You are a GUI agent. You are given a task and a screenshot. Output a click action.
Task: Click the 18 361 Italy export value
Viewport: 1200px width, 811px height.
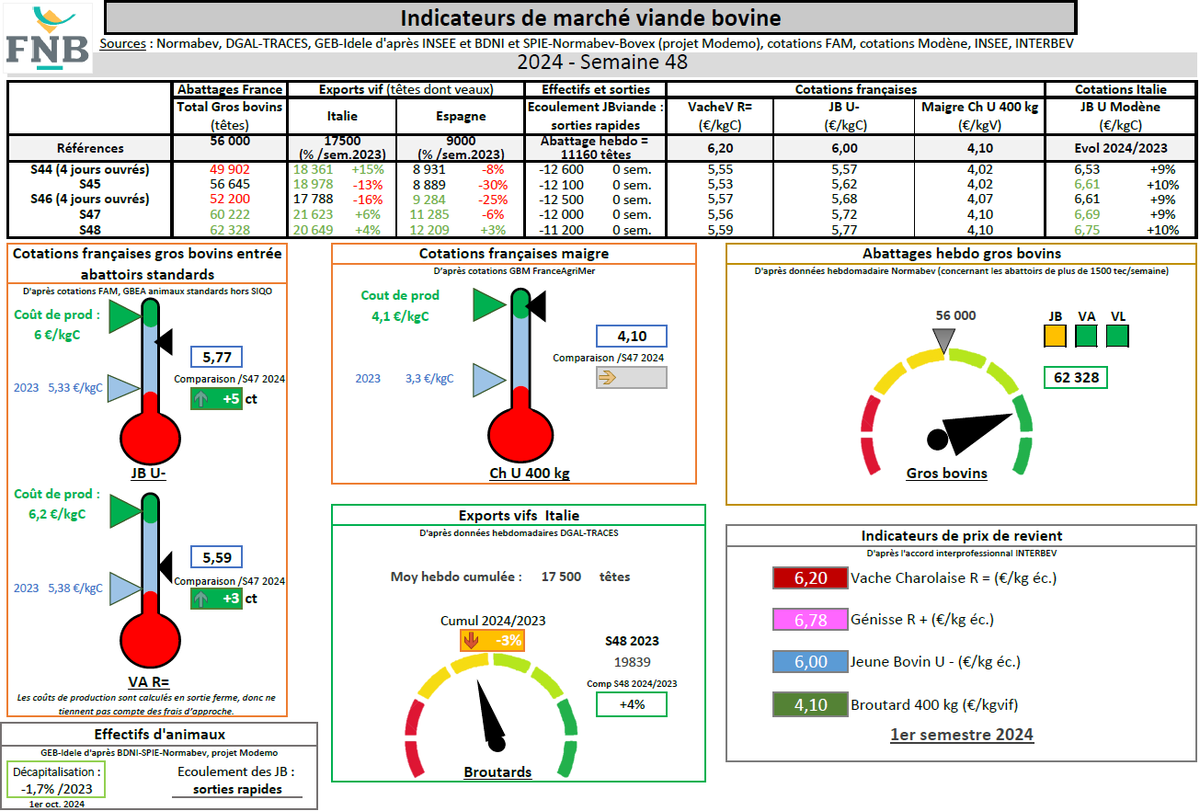click(x=313, y=170)
